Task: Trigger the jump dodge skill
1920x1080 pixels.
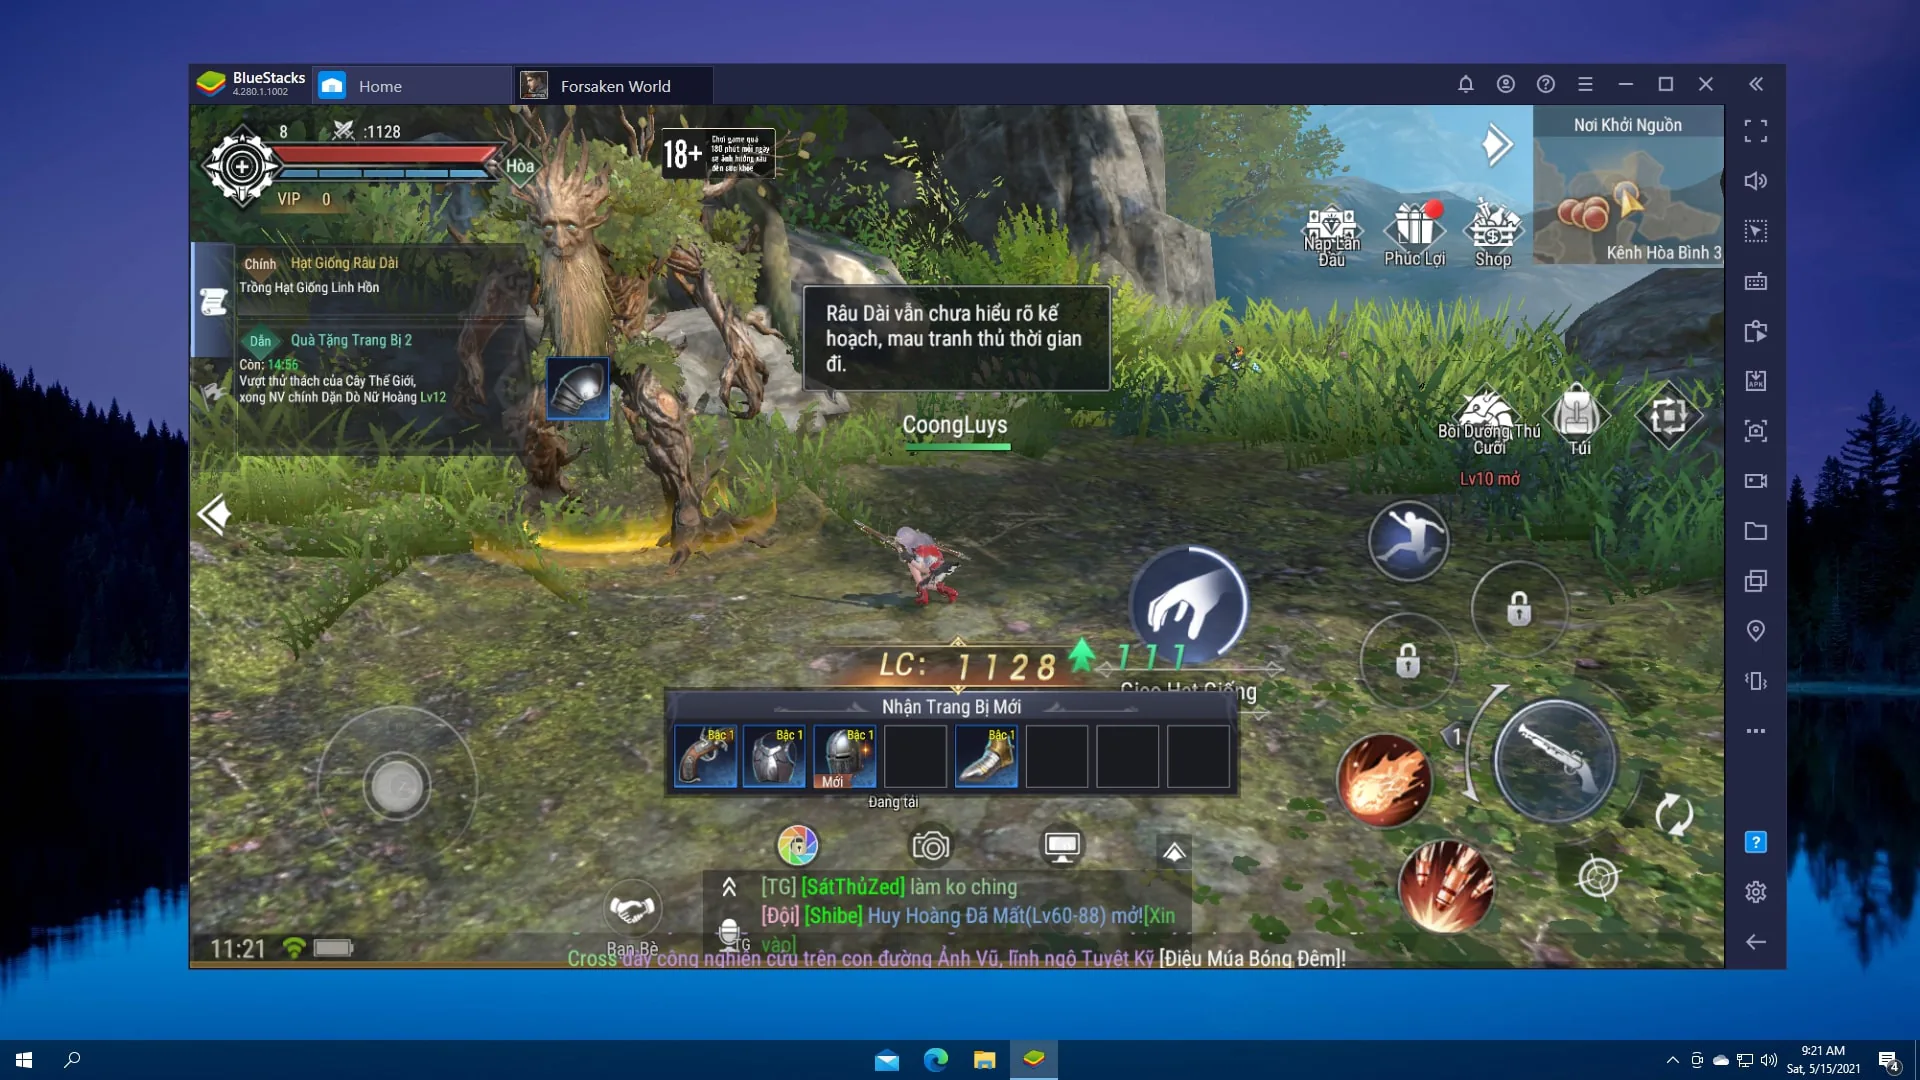Action: (1408, 541)
